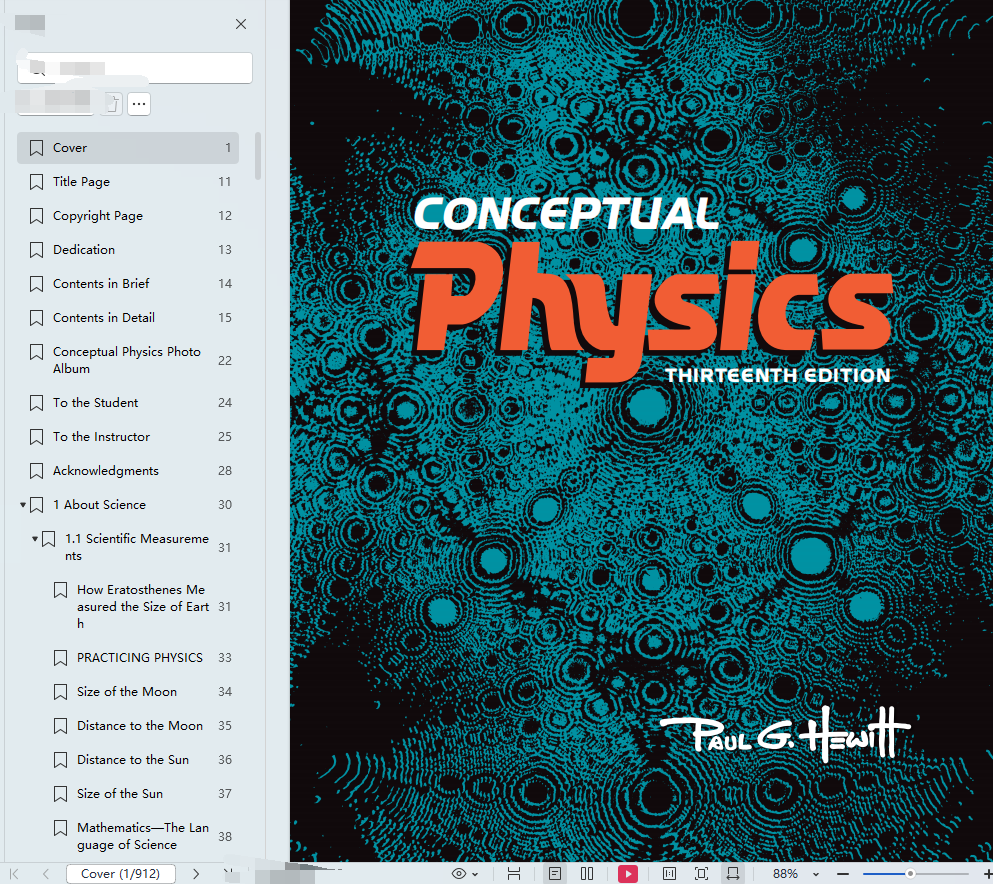Toggle the fit-width icon left of 88%
Screen dimensions: 993x884
pyautogui.click(x=733, y=874)
